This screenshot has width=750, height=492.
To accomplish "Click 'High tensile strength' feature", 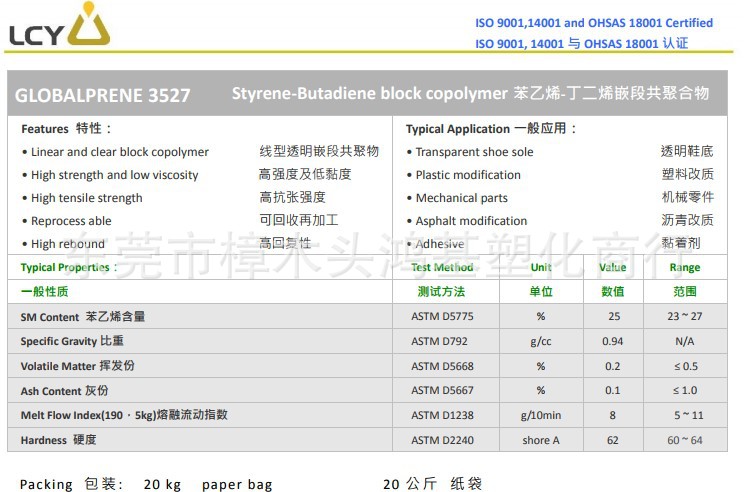I will coord(87,198).
